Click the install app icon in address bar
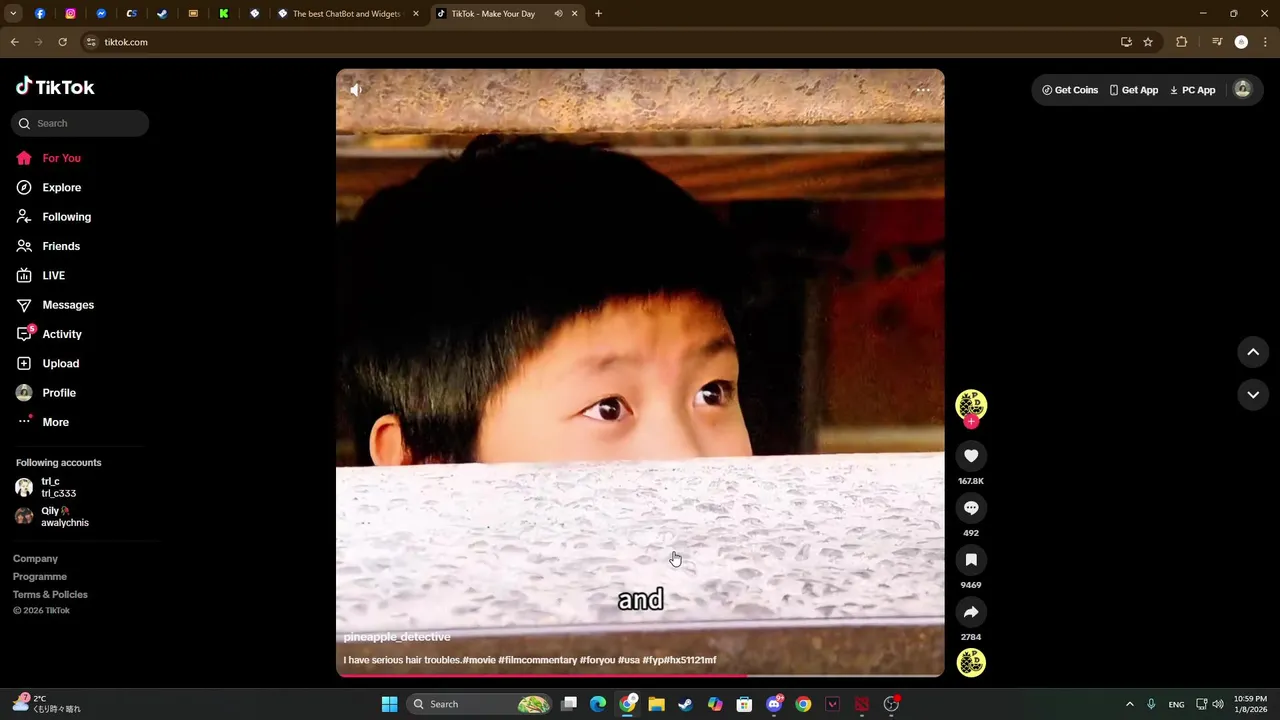 click(x=1126, y=42)
